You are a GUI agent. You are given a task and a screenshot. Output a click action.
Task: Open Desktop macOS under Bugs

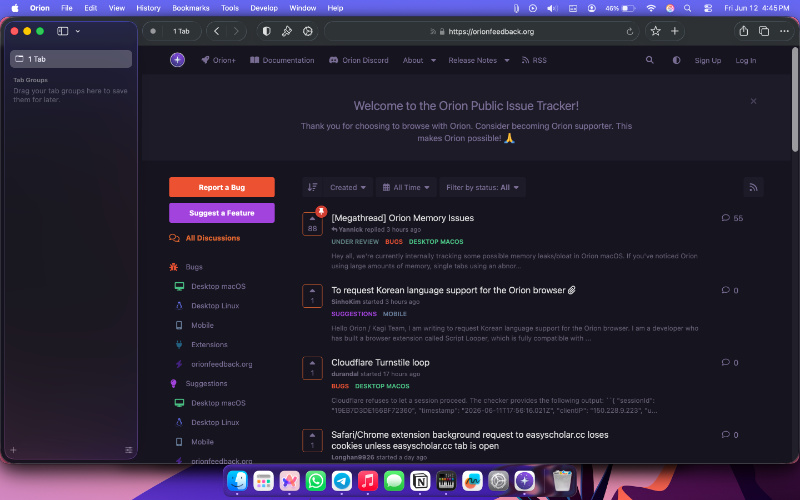point(210,286)
